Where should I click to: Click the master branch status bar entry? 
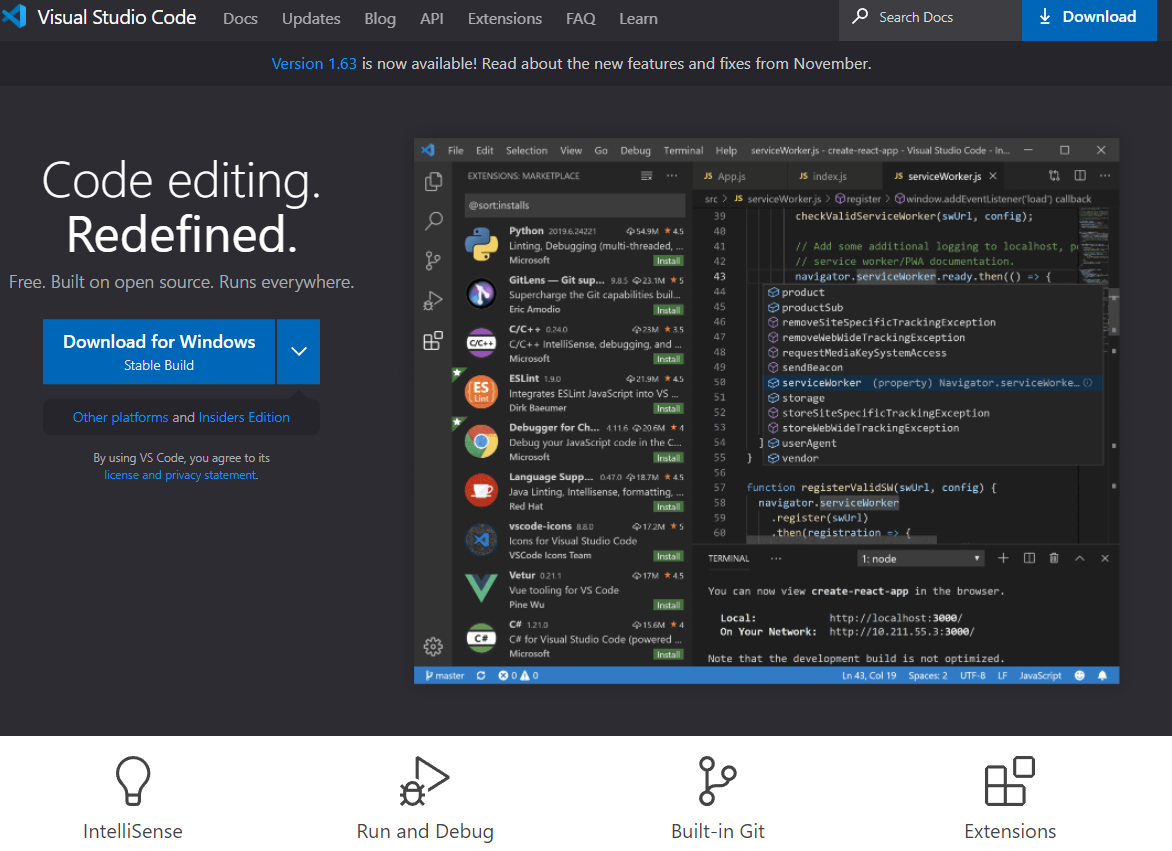[445, 675]
